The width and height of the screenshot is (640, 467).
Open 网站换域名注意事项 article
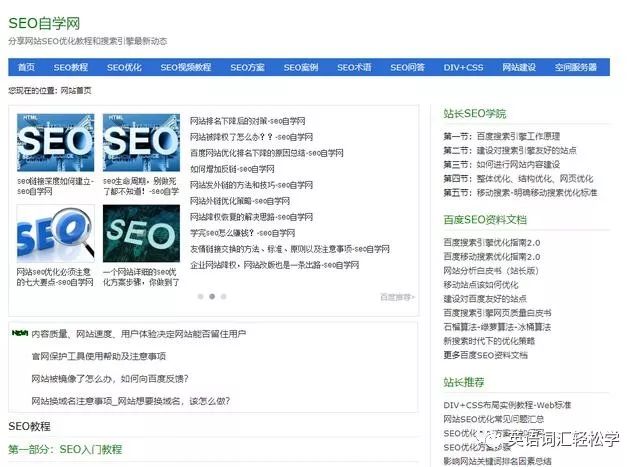(131, 401)
